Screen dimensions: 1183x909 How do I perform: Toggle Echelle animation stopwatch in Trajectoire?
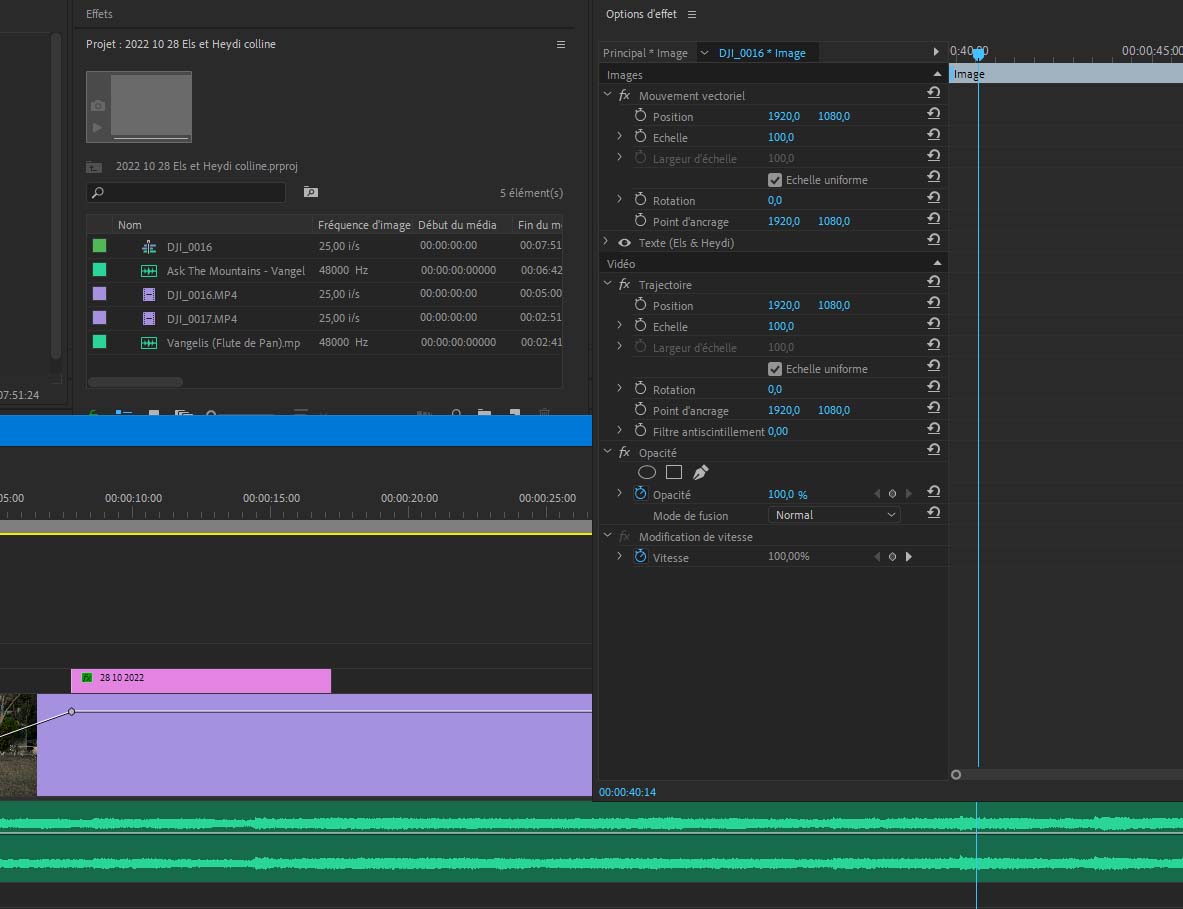[x=641, y=326]
